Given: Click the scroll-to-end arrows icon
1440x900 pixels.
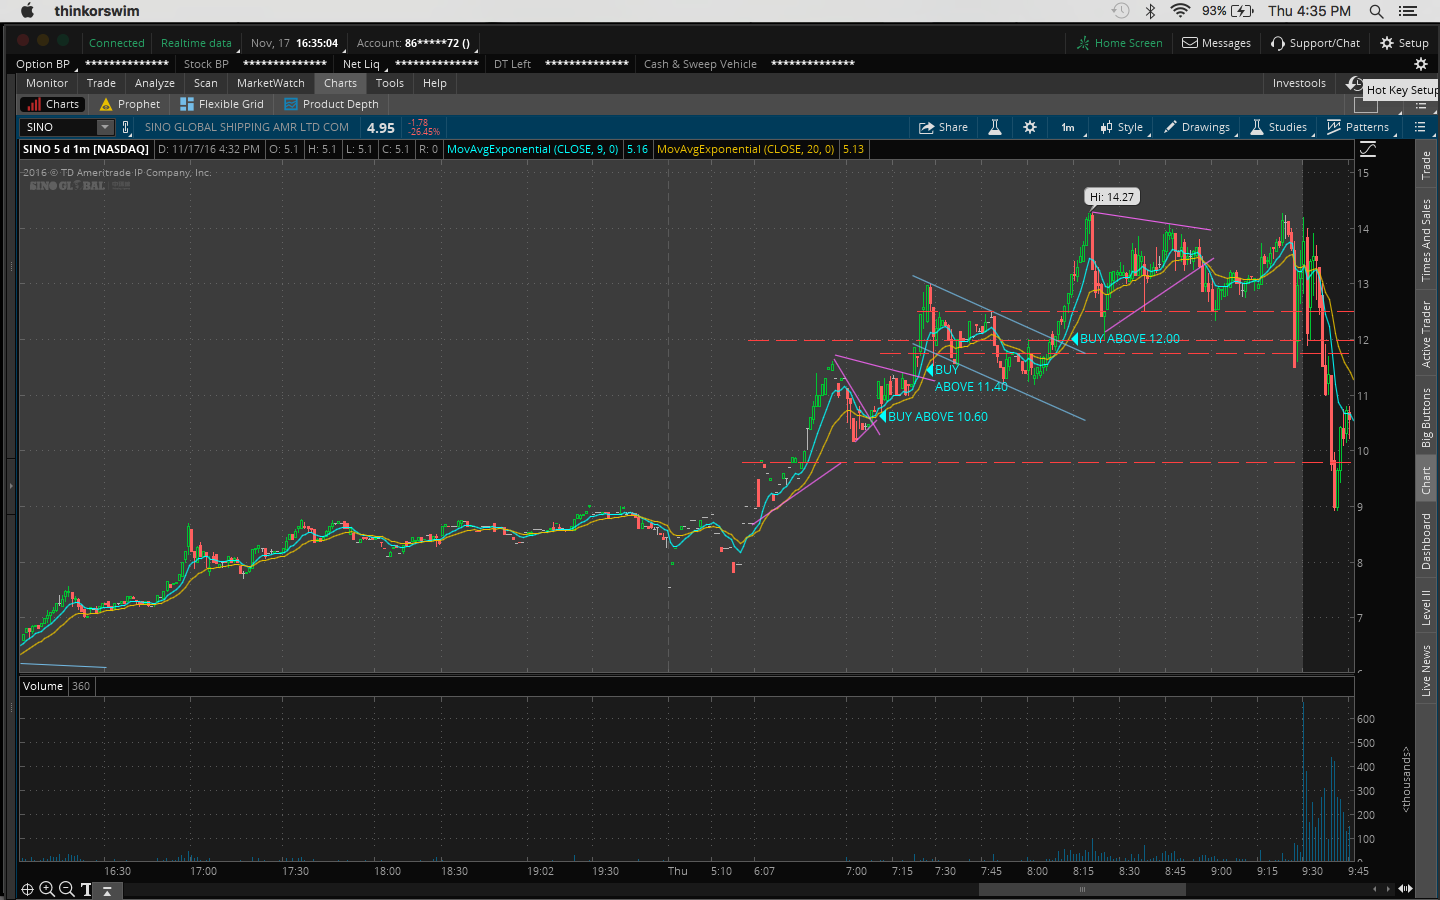Looking at the screenshot, I should tap(1405, 888).
